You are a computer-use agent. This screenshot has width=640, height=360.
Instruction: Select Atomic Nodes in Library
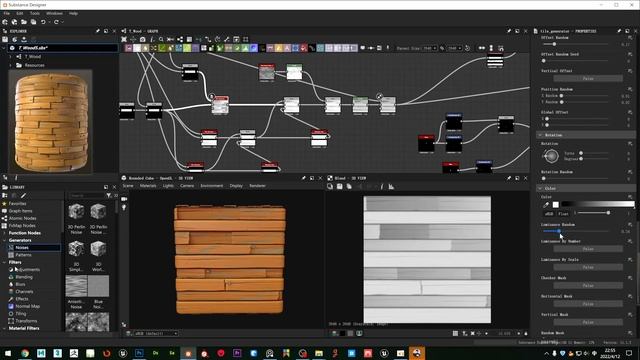coord(22,218)
